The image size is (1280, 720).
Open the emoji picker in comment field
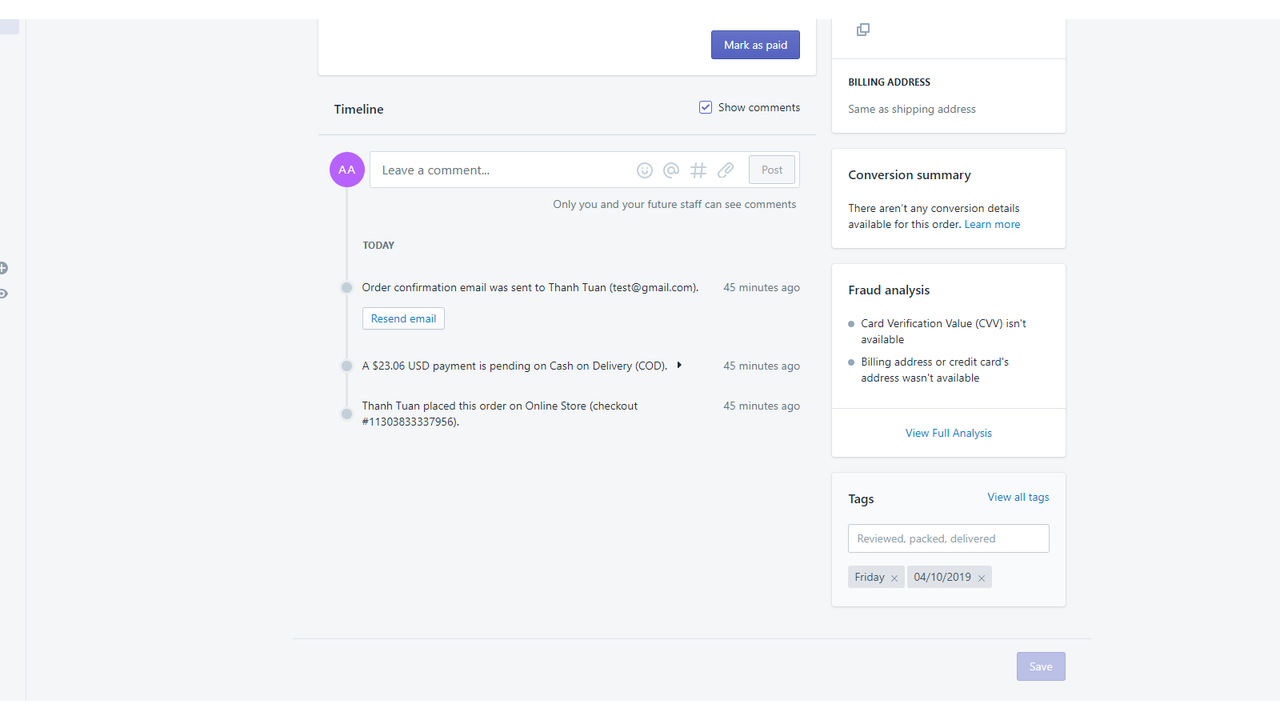[644, 170]
